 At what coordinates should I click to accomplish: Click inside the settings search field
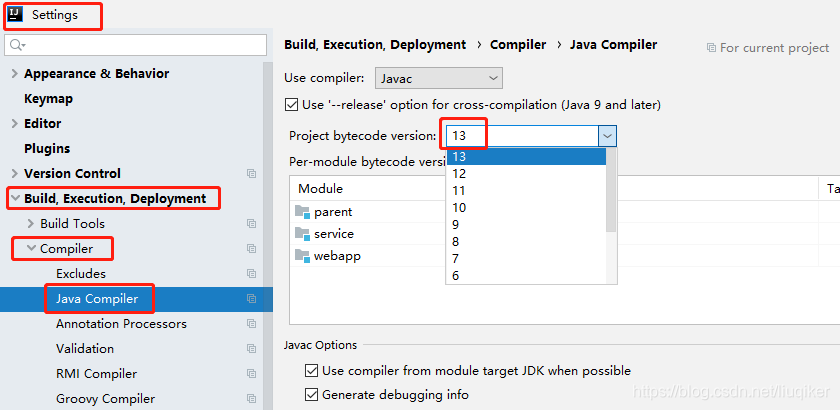[x=136, y=45]
